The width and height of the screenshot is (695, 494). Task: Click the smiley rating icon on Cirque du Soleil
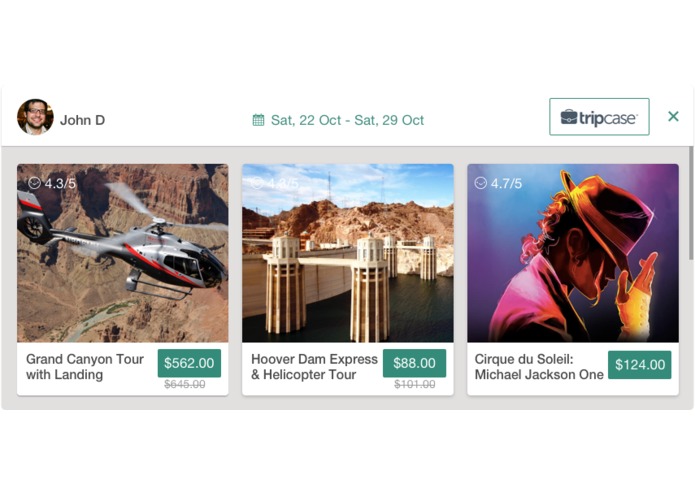(x=480, y=183)
